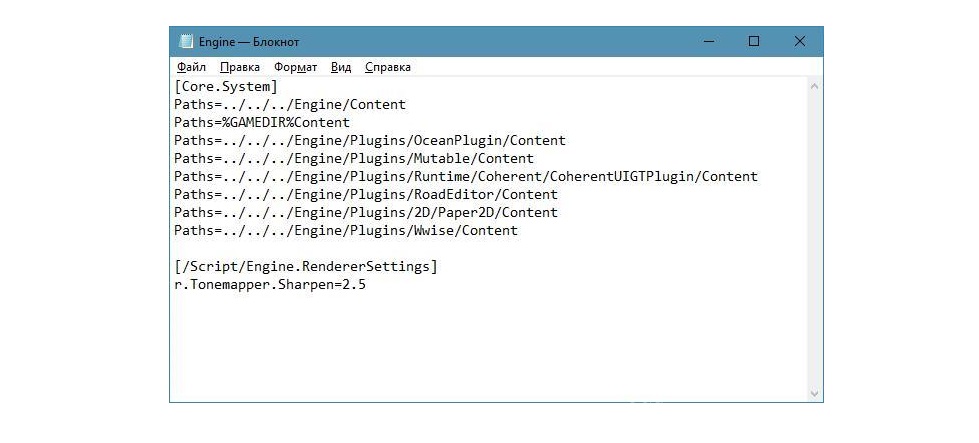
Task: Click the CoherentUIGTPlugin path line
Action: pyautogui.click(x=465, y=177)
